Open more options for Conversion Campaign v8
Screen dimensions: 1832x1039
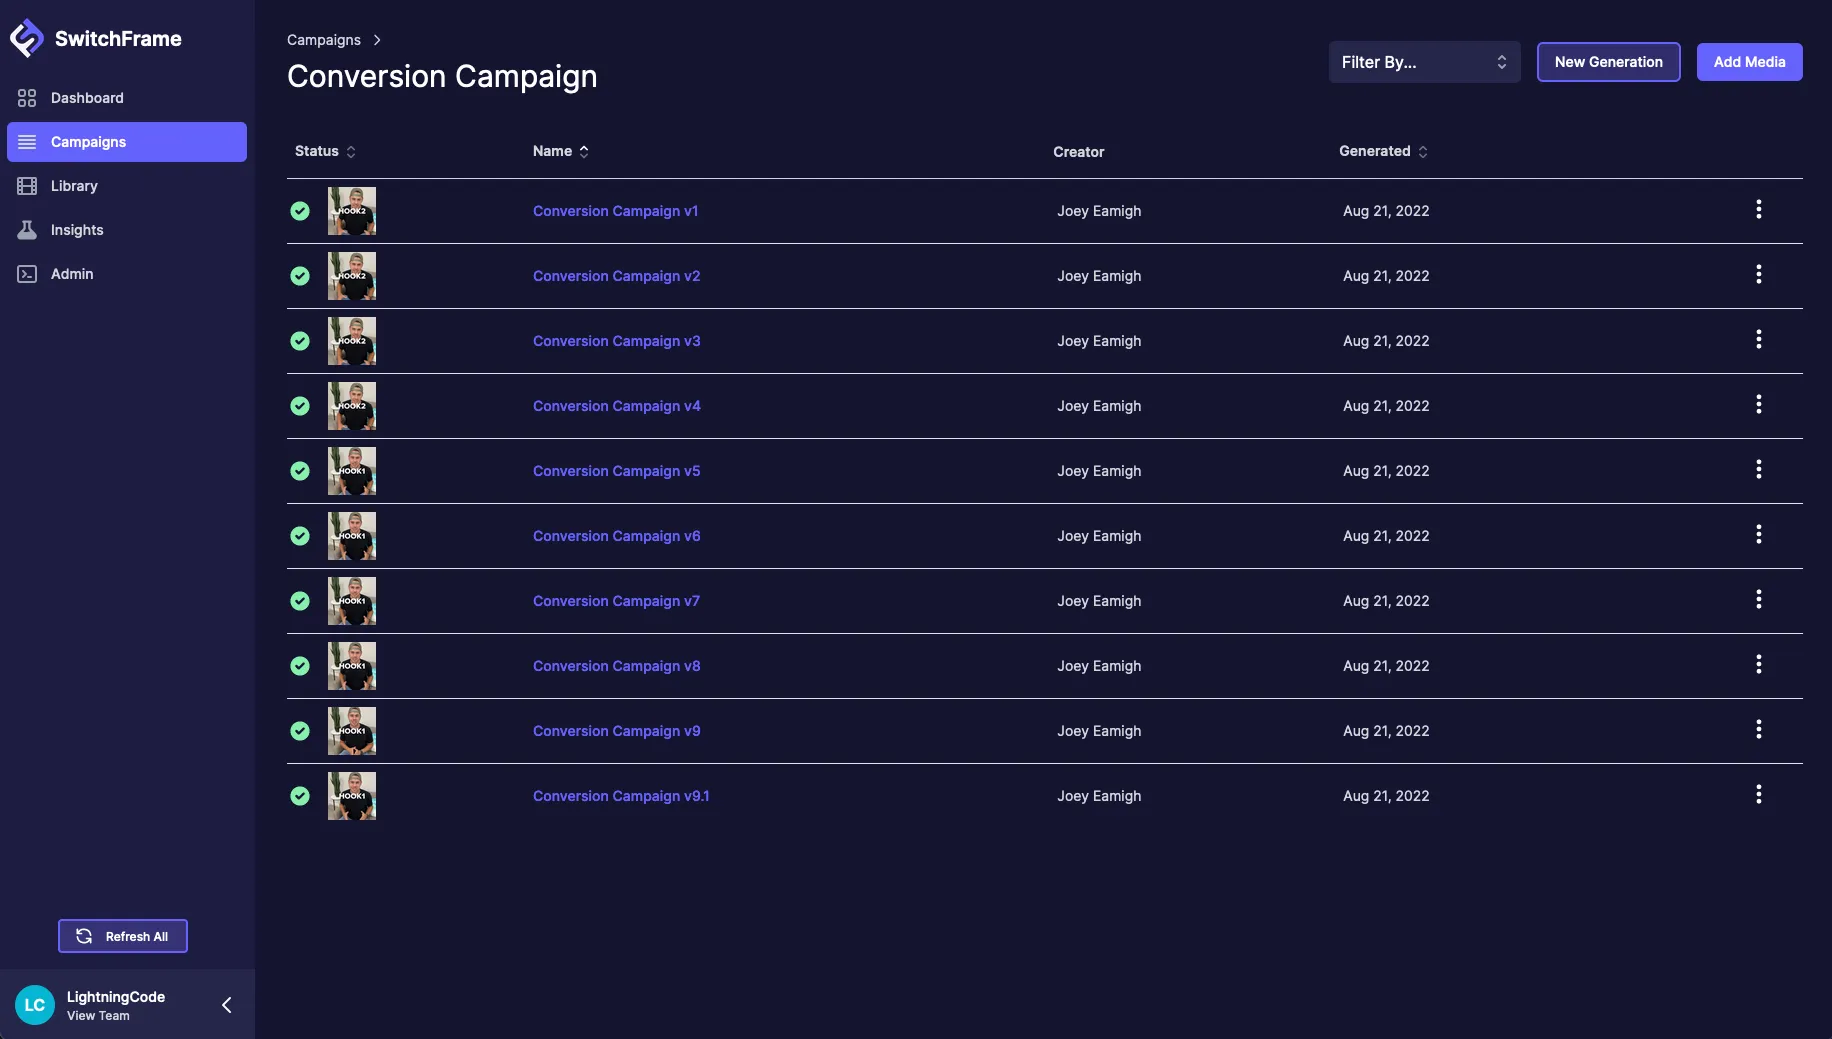(x=1758, y=664)
